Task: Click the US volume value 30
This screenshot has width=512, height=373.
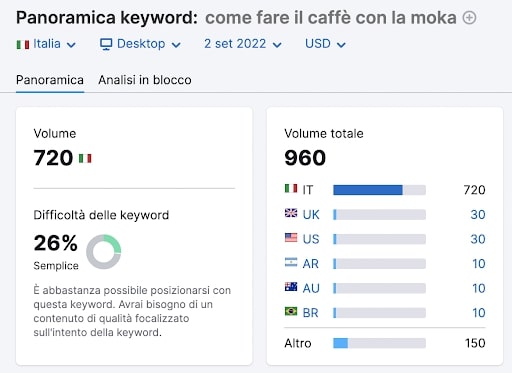Action: click(x=478, y=239)
